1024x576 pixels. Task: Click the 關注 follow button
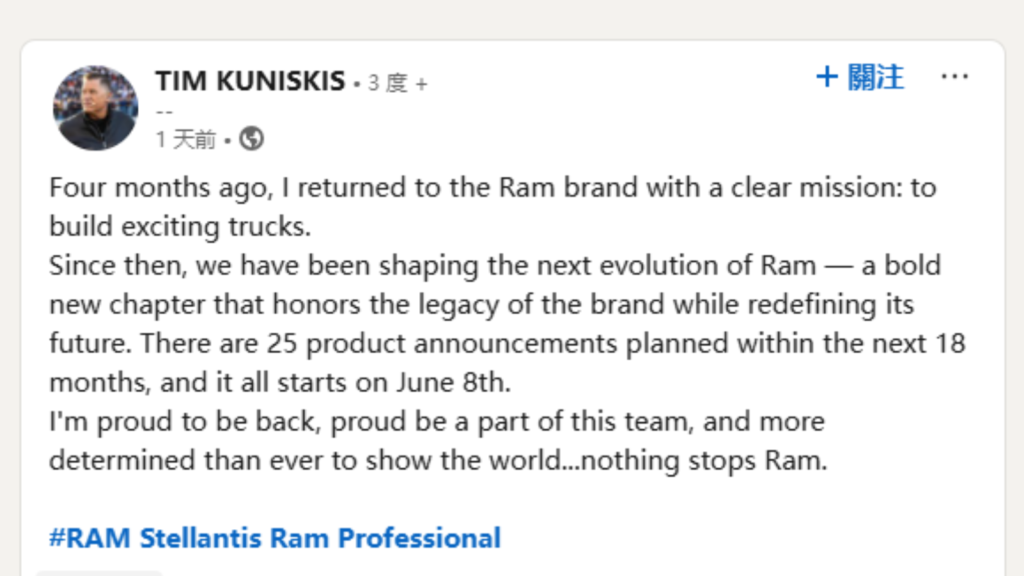[x=860, y=77]
